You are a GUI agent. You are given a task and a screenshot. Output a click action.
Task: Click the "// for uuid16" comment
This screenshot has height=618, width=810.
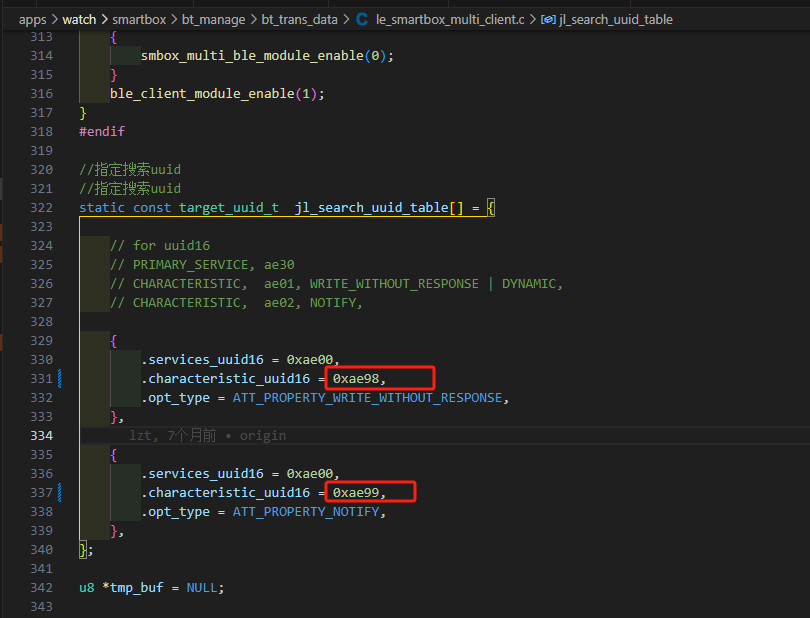coord(160,245)
